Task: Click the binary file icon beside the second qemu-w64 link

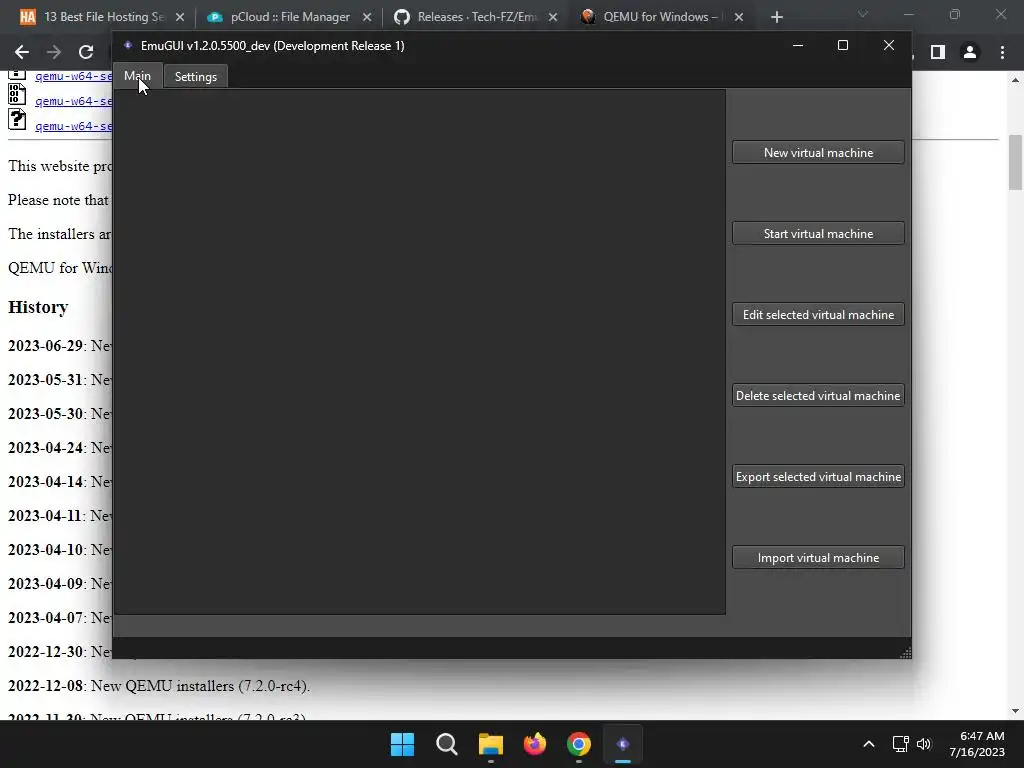Action: click(17, 95)
